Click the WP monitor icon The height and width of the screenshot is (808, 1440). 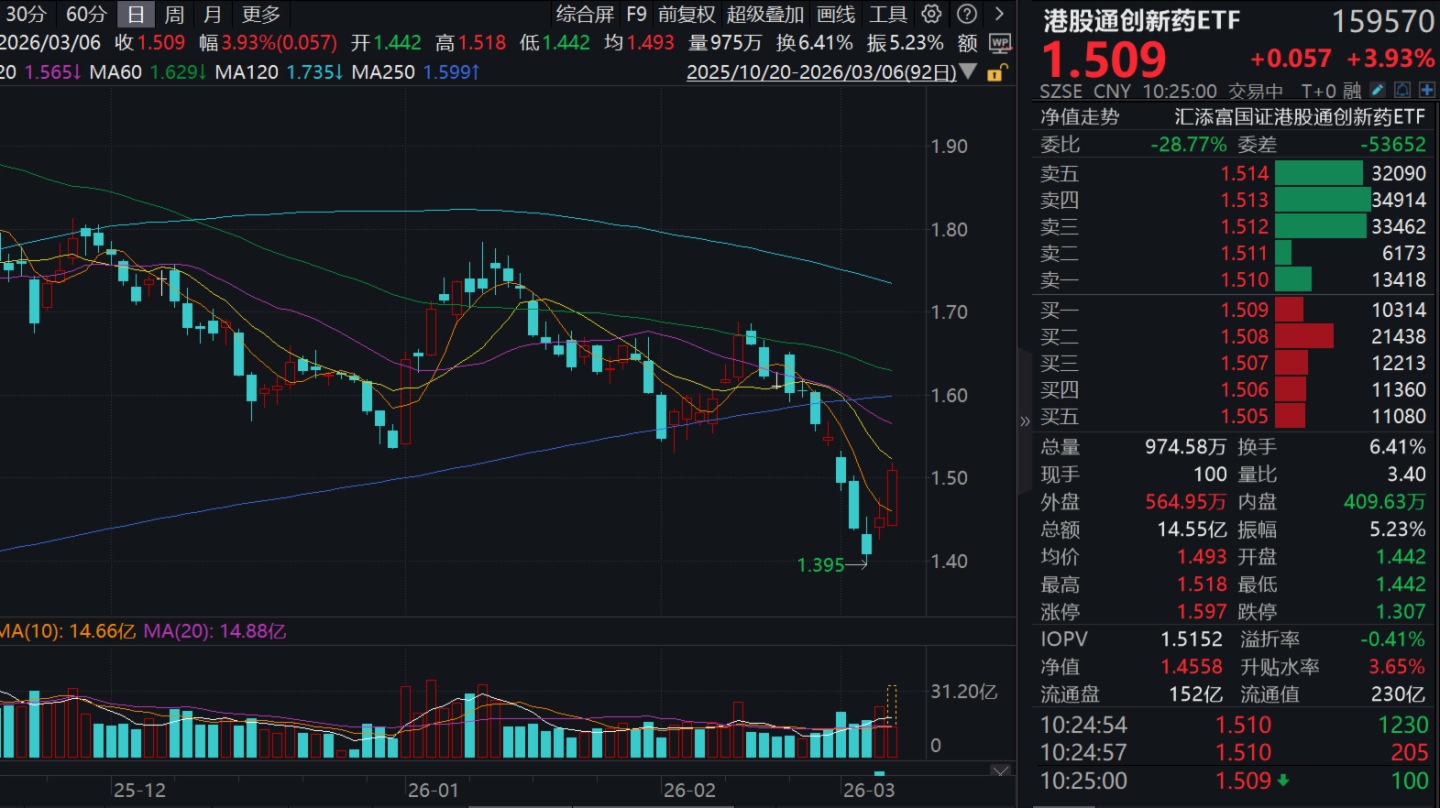click(999, 43)
